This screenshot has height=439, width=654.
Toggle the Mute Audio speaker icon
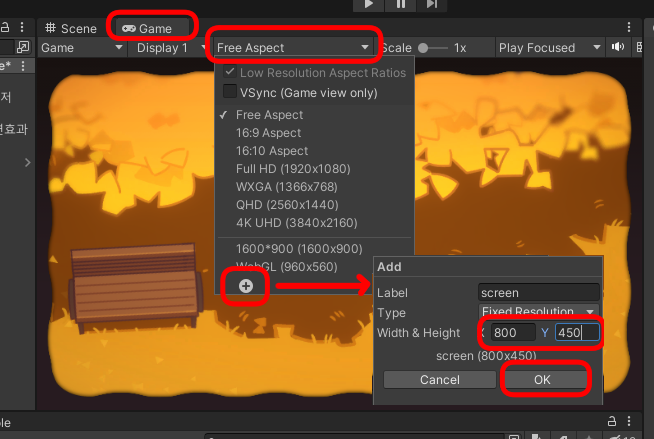click(x=618, y=47)
